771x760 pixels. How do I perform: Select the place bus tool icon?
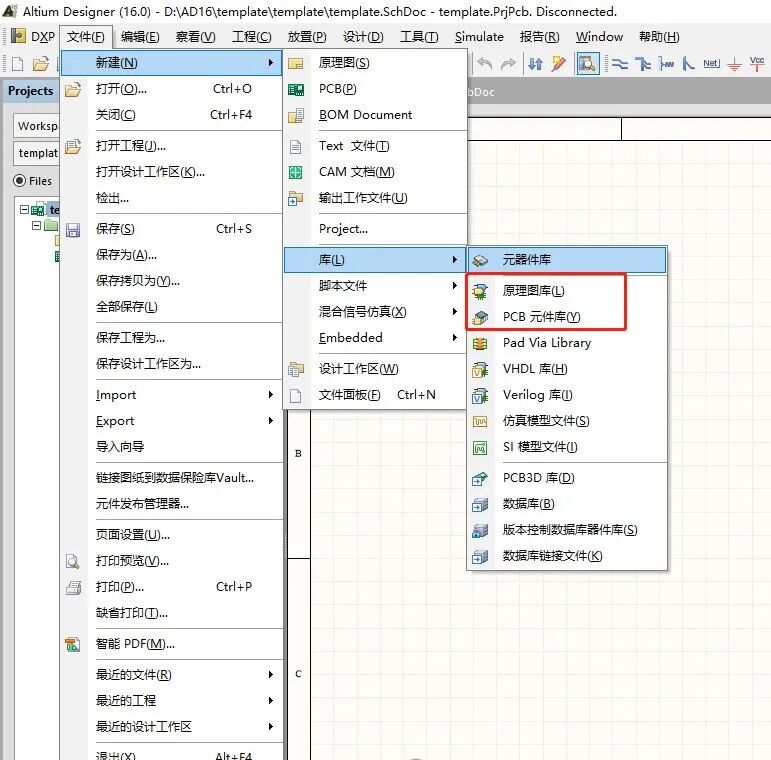(x=643, y=64)
